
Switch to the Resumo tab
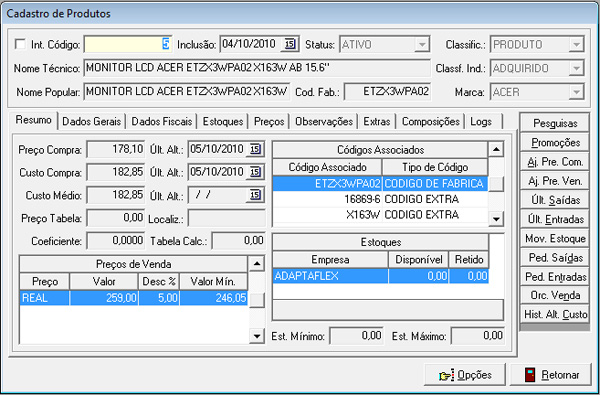point(34,120)
